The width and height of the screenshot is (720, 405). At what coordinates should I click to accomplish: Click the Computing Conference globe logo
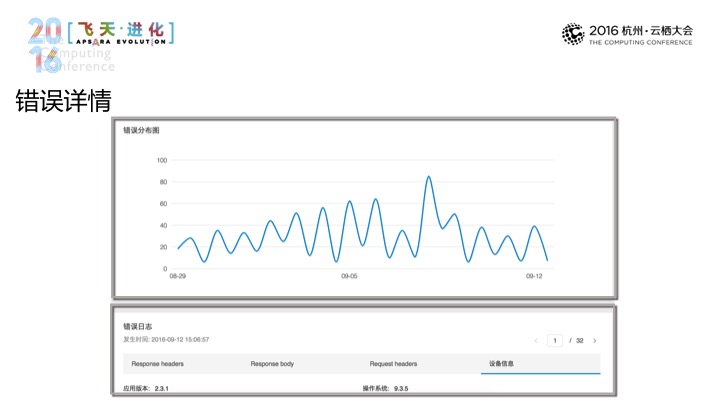pyautogui.click(x=572, y=35)
